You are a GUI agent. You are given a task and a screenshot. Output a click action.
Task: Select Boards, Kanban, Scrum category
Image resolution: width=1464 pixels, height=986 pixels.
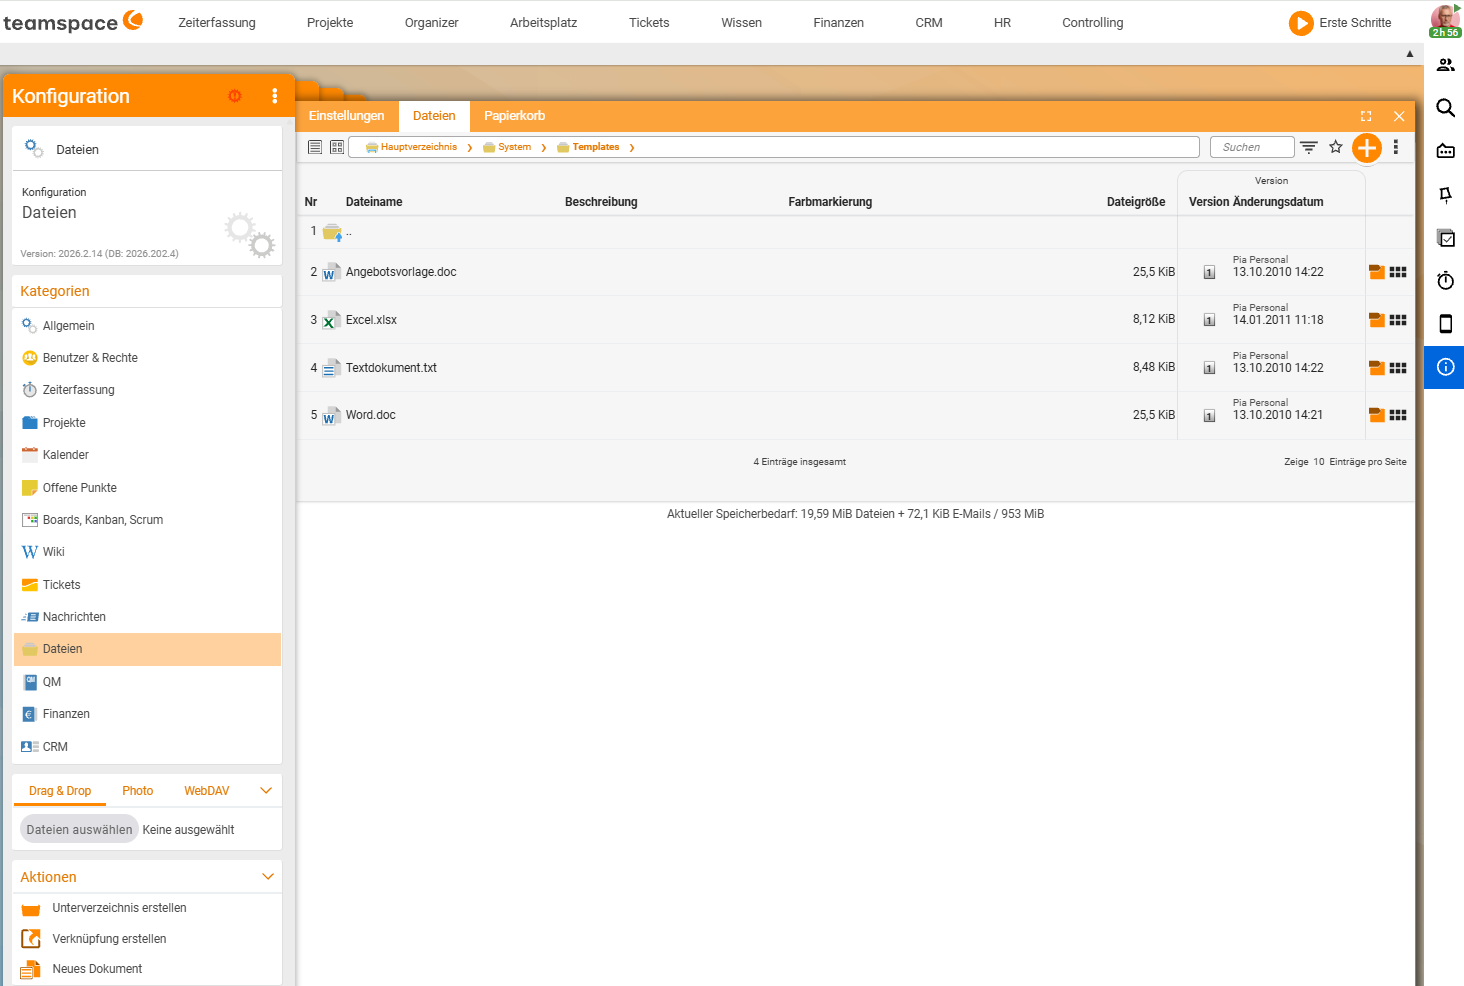click(147, 520)
